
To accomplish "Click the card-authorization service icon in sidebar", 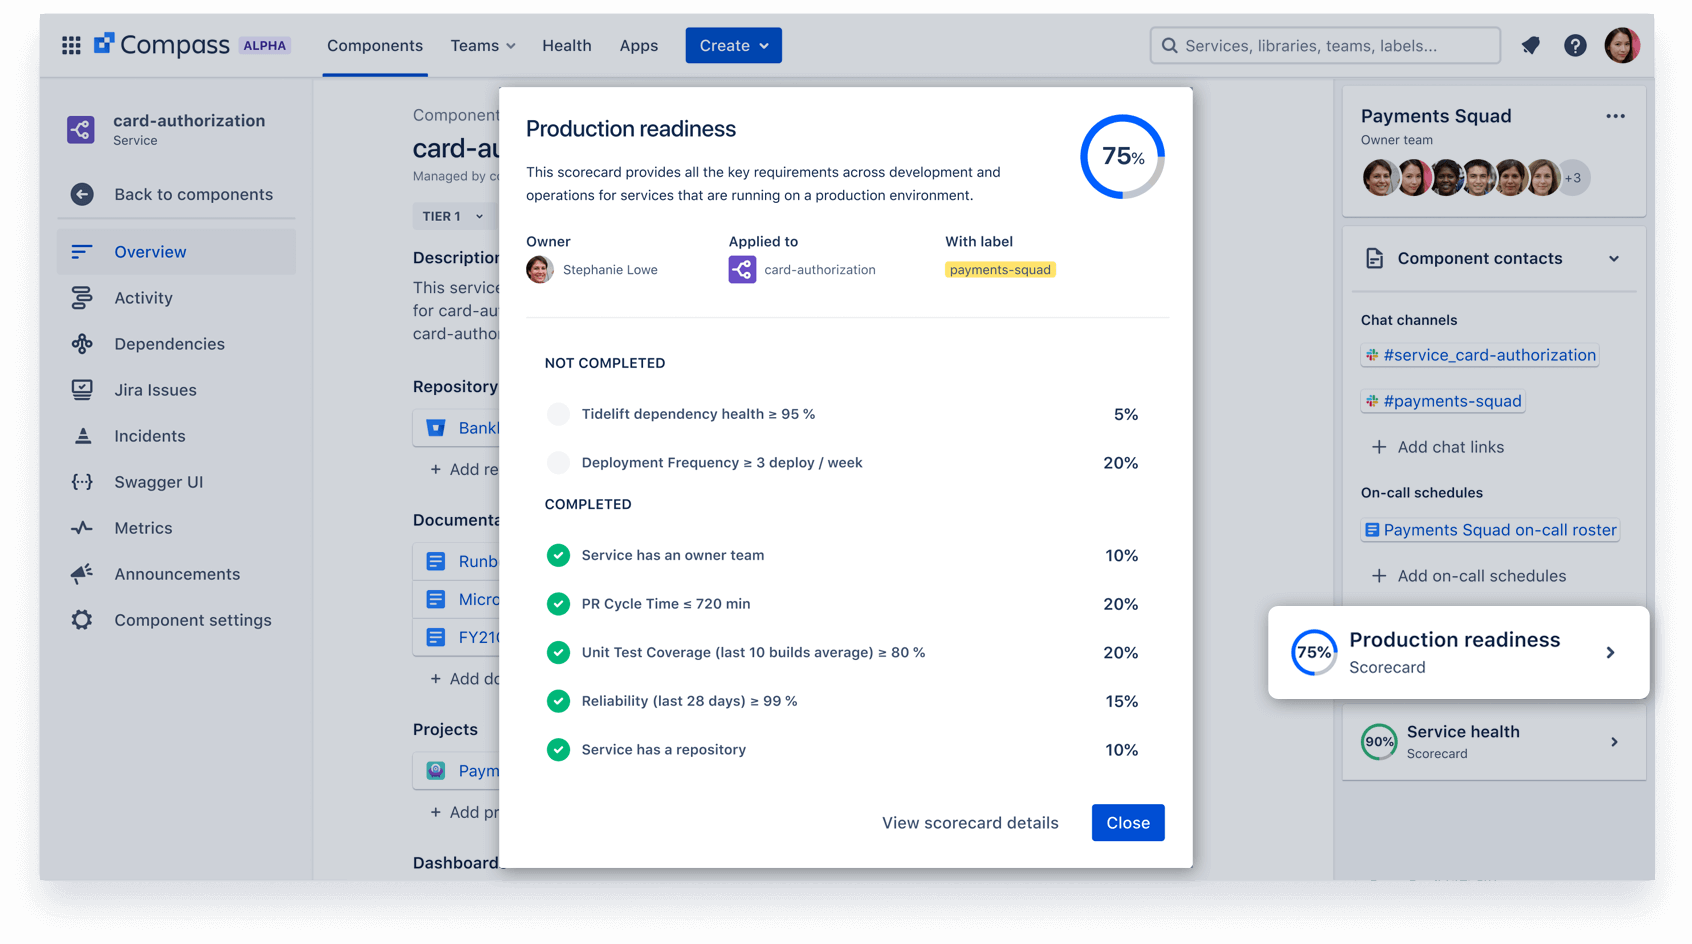I will 81,129.
